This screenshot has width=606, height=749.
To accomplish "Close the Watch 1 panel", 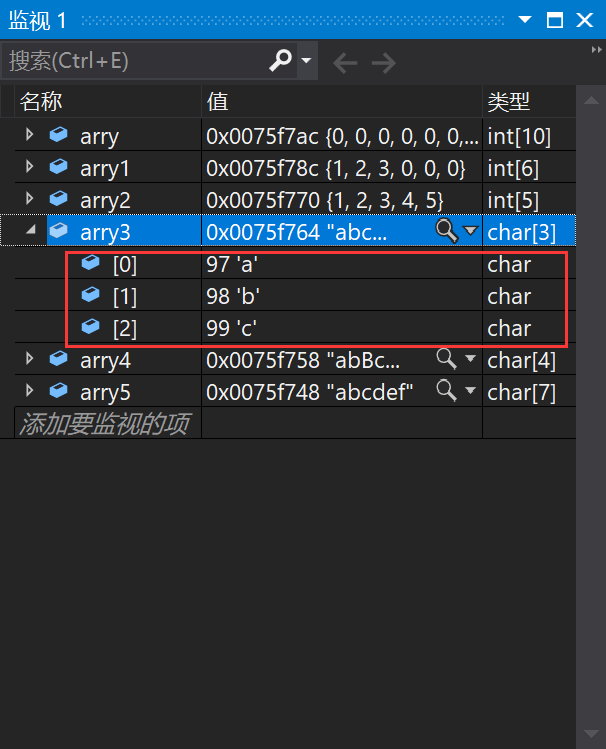I will pyautogui.click(x=585, y=20).
